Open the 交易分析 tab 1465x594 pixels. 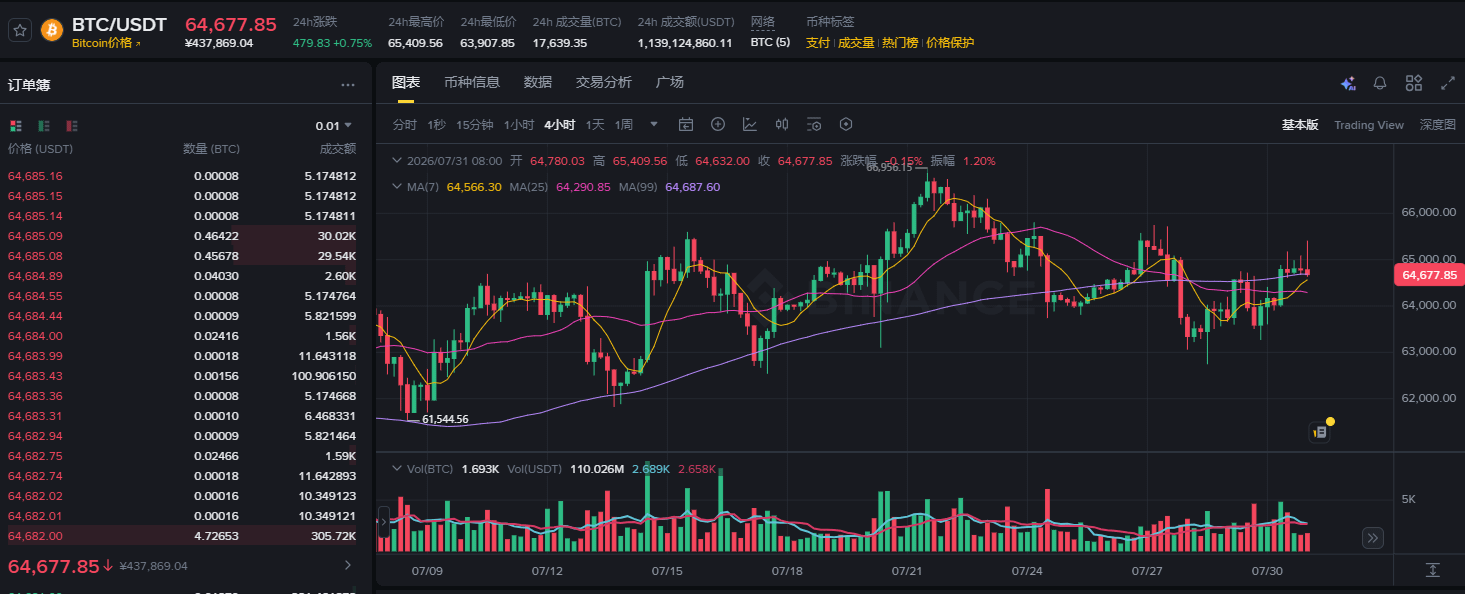pyautogui.click(x=604, y=82)
